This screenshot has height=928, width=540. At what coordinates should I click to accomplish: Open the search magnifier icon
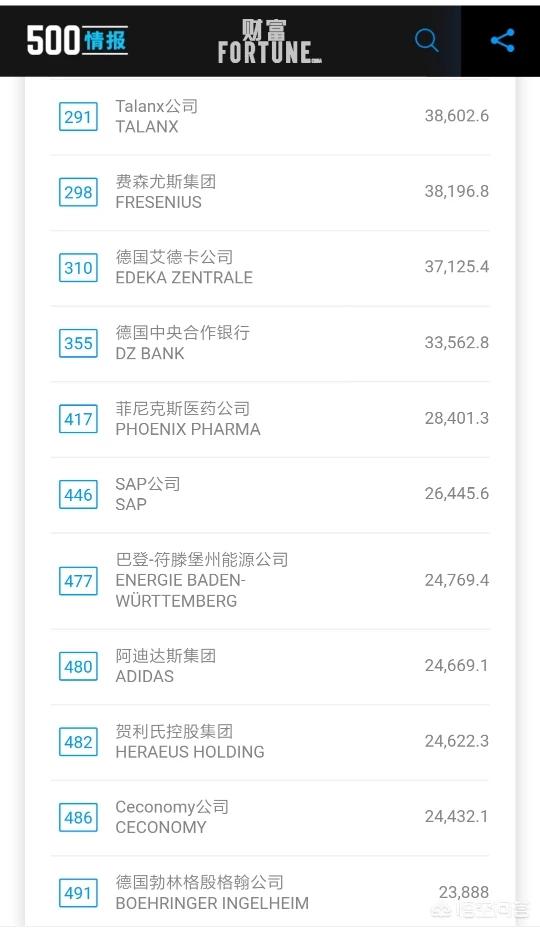pyautogui.click(x=426, y=41)
